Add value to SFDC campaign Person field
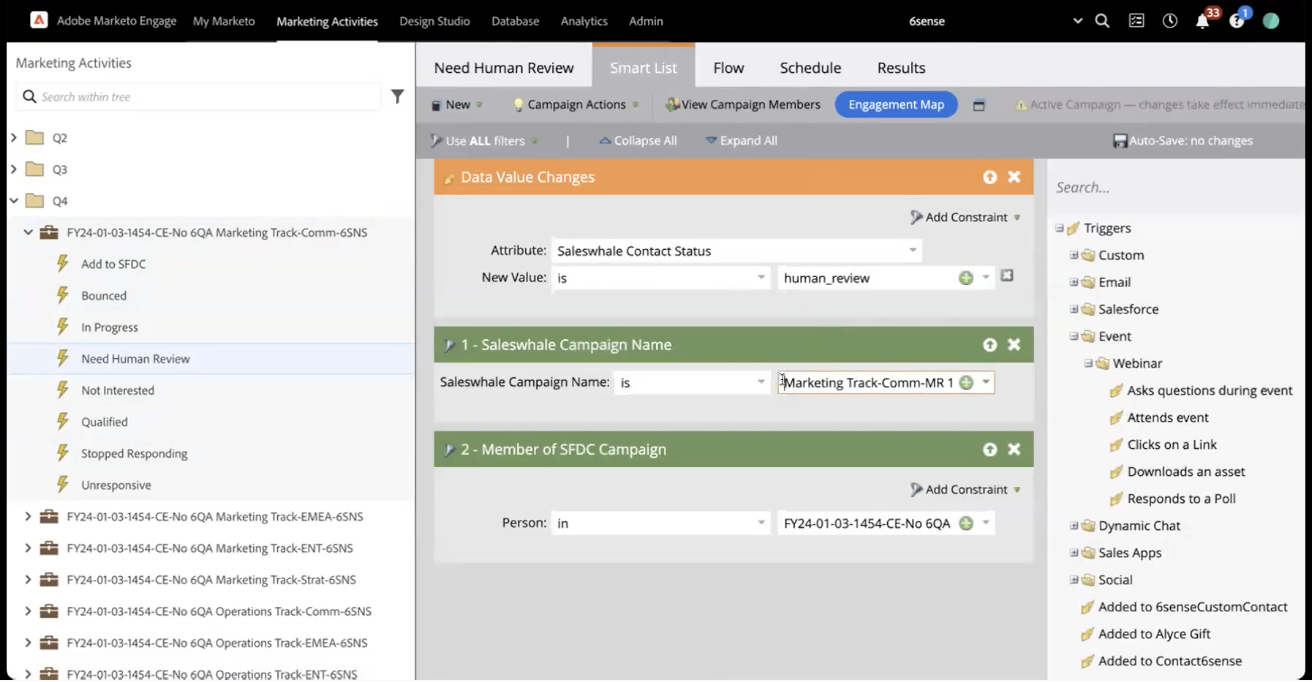The image size is (1312, 682). 966,523
